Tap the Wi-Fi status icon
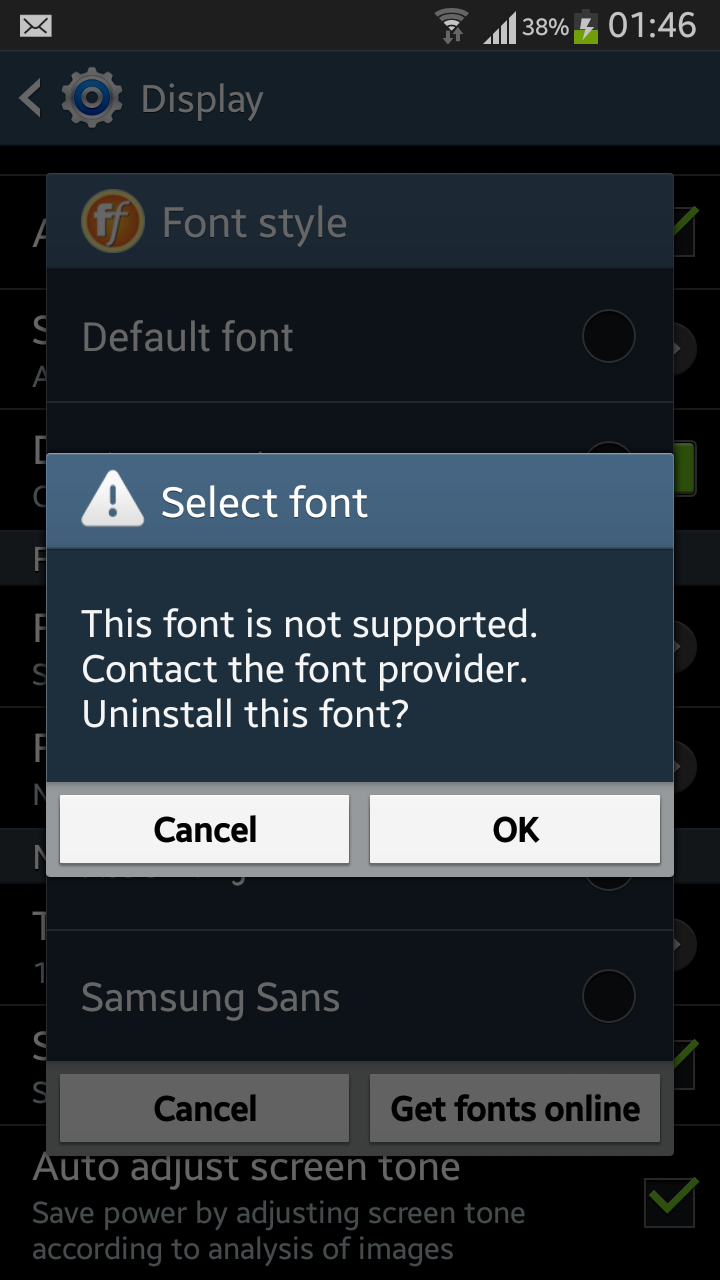This screenshot has width=720, height=1280. click(x=453, y=25)
